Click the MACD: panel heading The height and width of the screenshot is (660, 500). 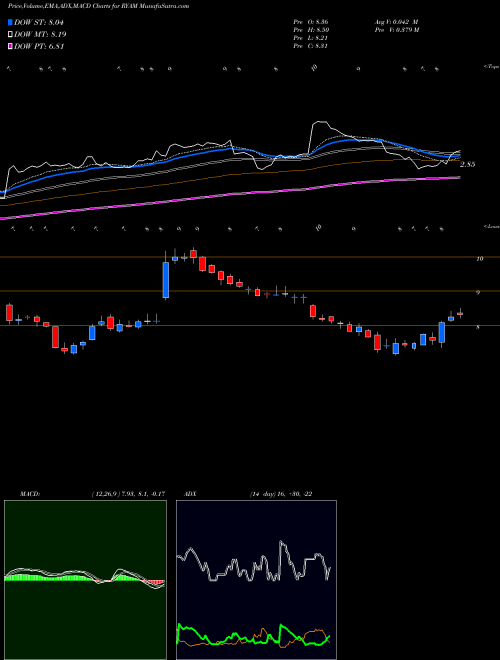point(29,494)
